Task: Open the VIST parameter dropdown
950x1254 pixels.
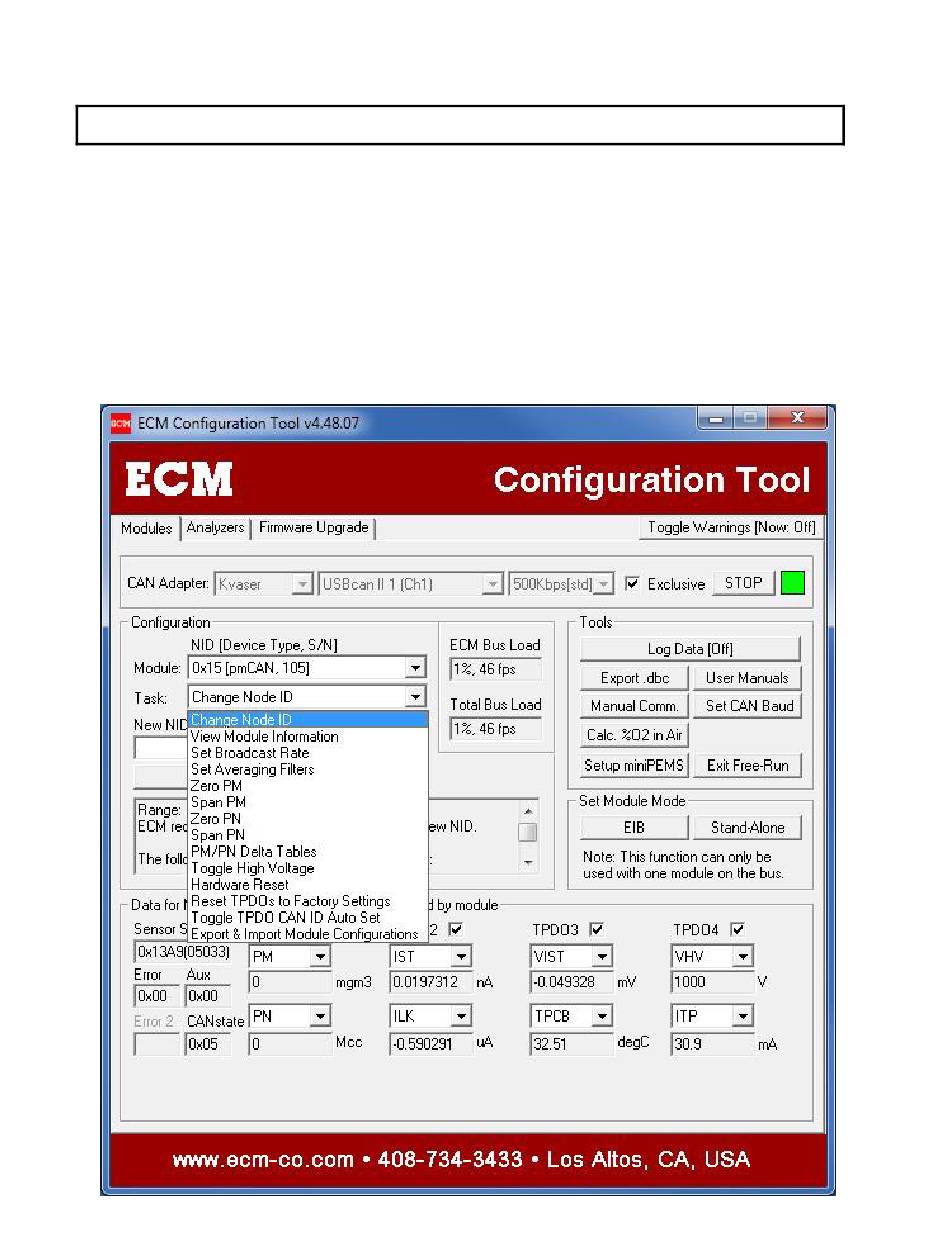Action: point(602,957)
